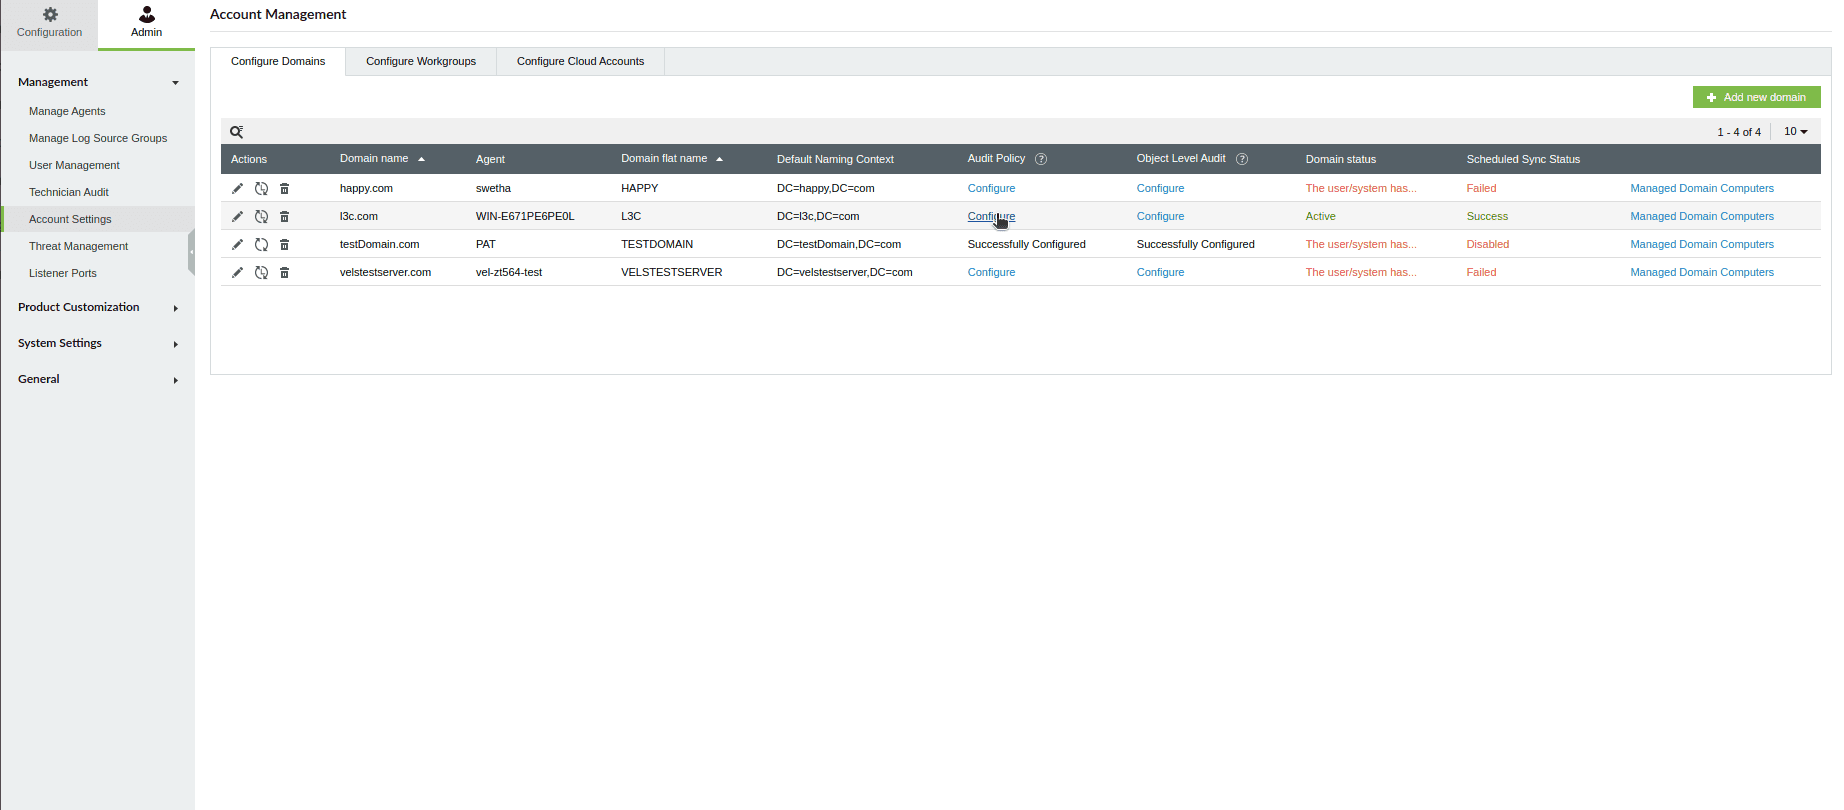Click the Add new domain button
The width and height of the screenshot is (1844, 810).
[x=1756, y=97]
